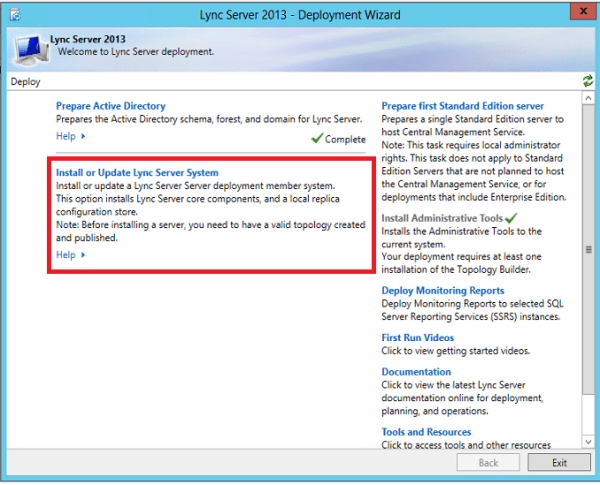Expand Help under Install or Update Lync
Image resolution: width=600 pixels, height=485 pixels.
70,255
